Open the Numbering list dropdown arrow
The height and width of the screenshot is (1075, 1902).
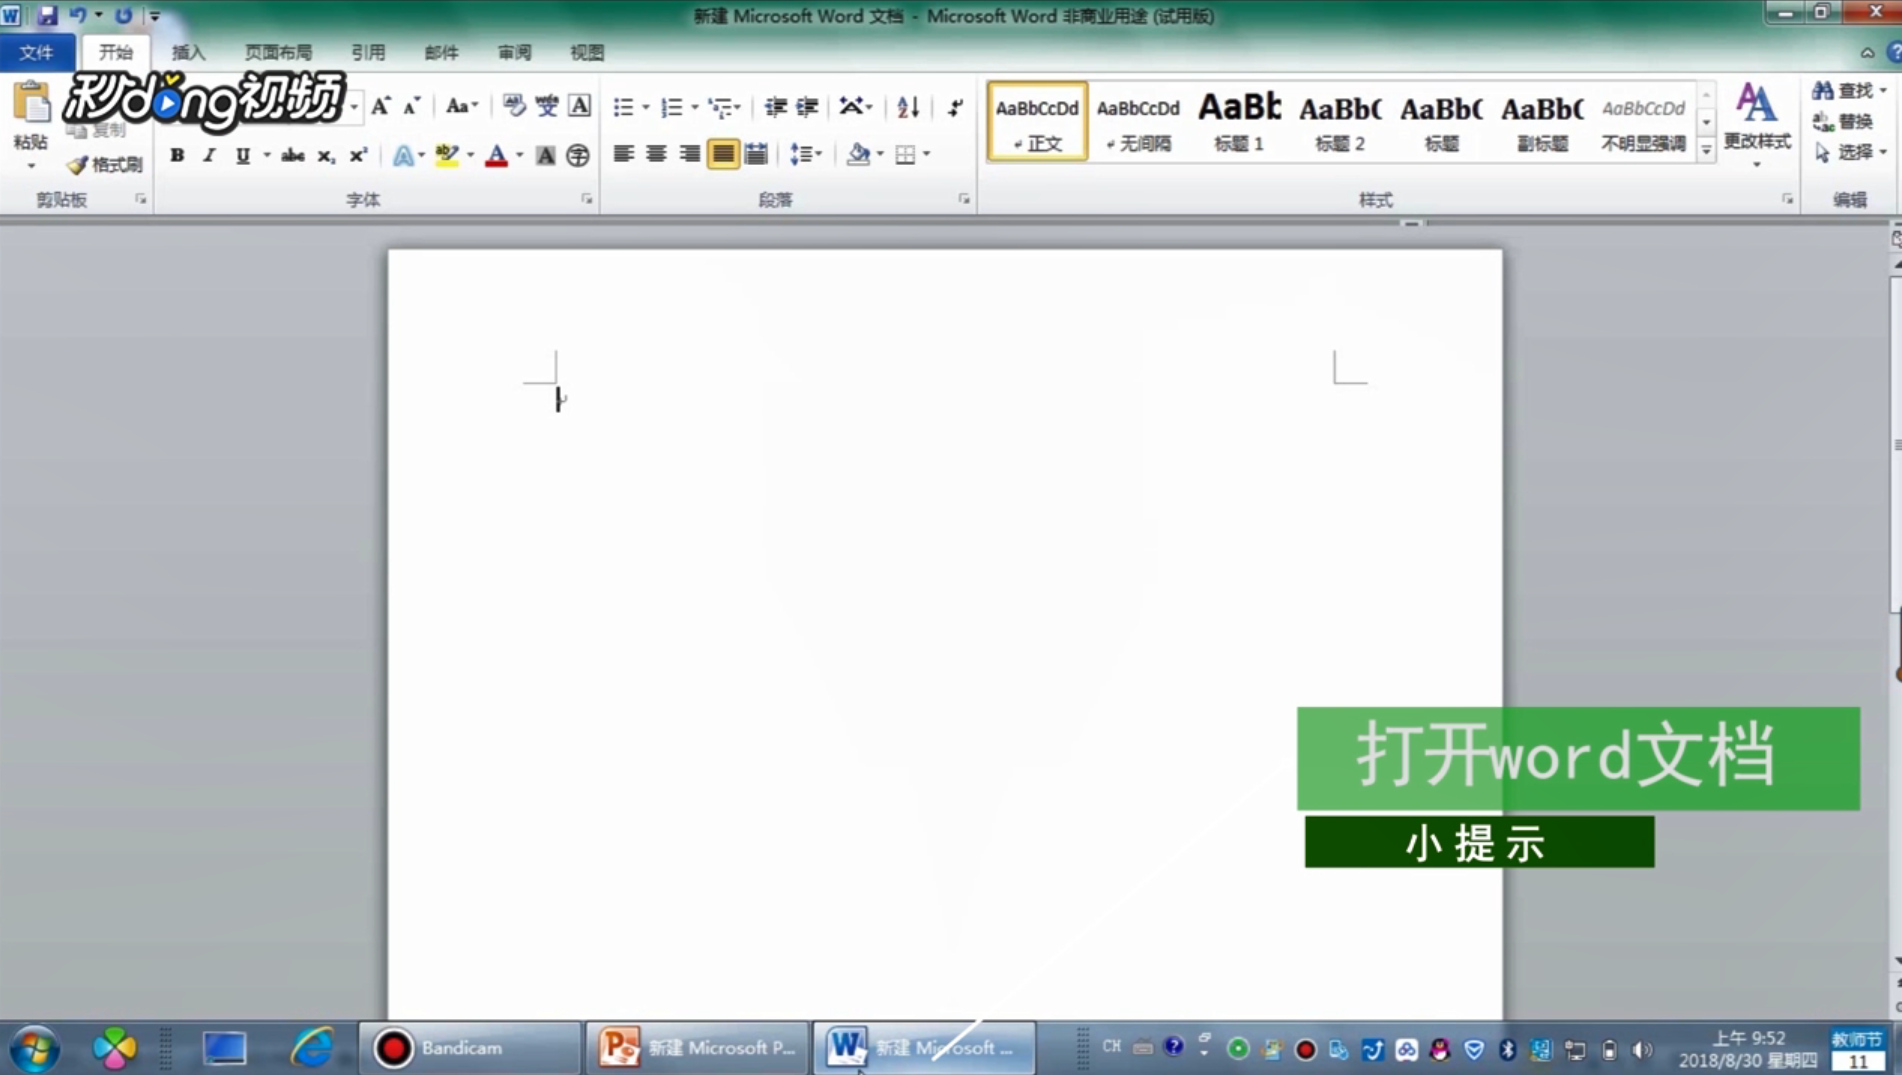(695, 107)
